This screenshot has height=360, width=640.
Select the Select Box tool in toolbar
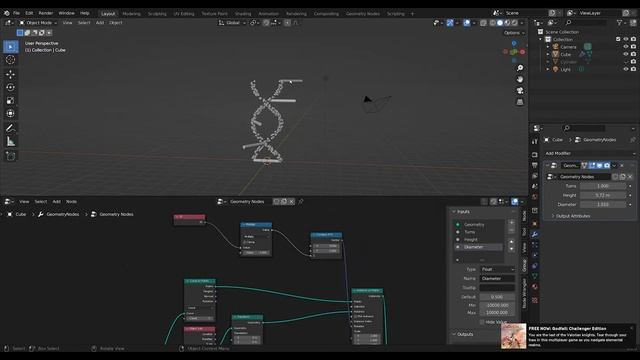[11, 47]
